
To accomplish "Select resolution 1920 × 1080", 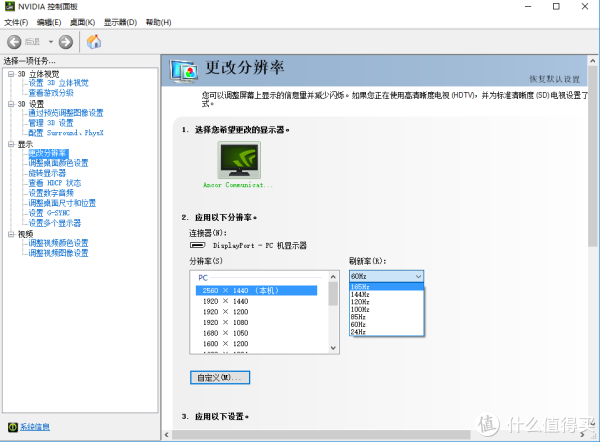I will pyautogui.click(x=225, y=323).
